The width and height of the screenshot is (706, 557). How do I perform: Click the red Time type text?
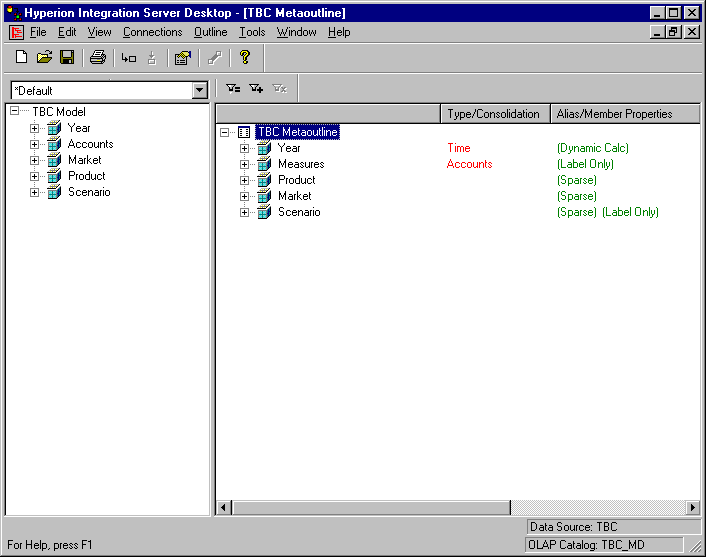459,148
